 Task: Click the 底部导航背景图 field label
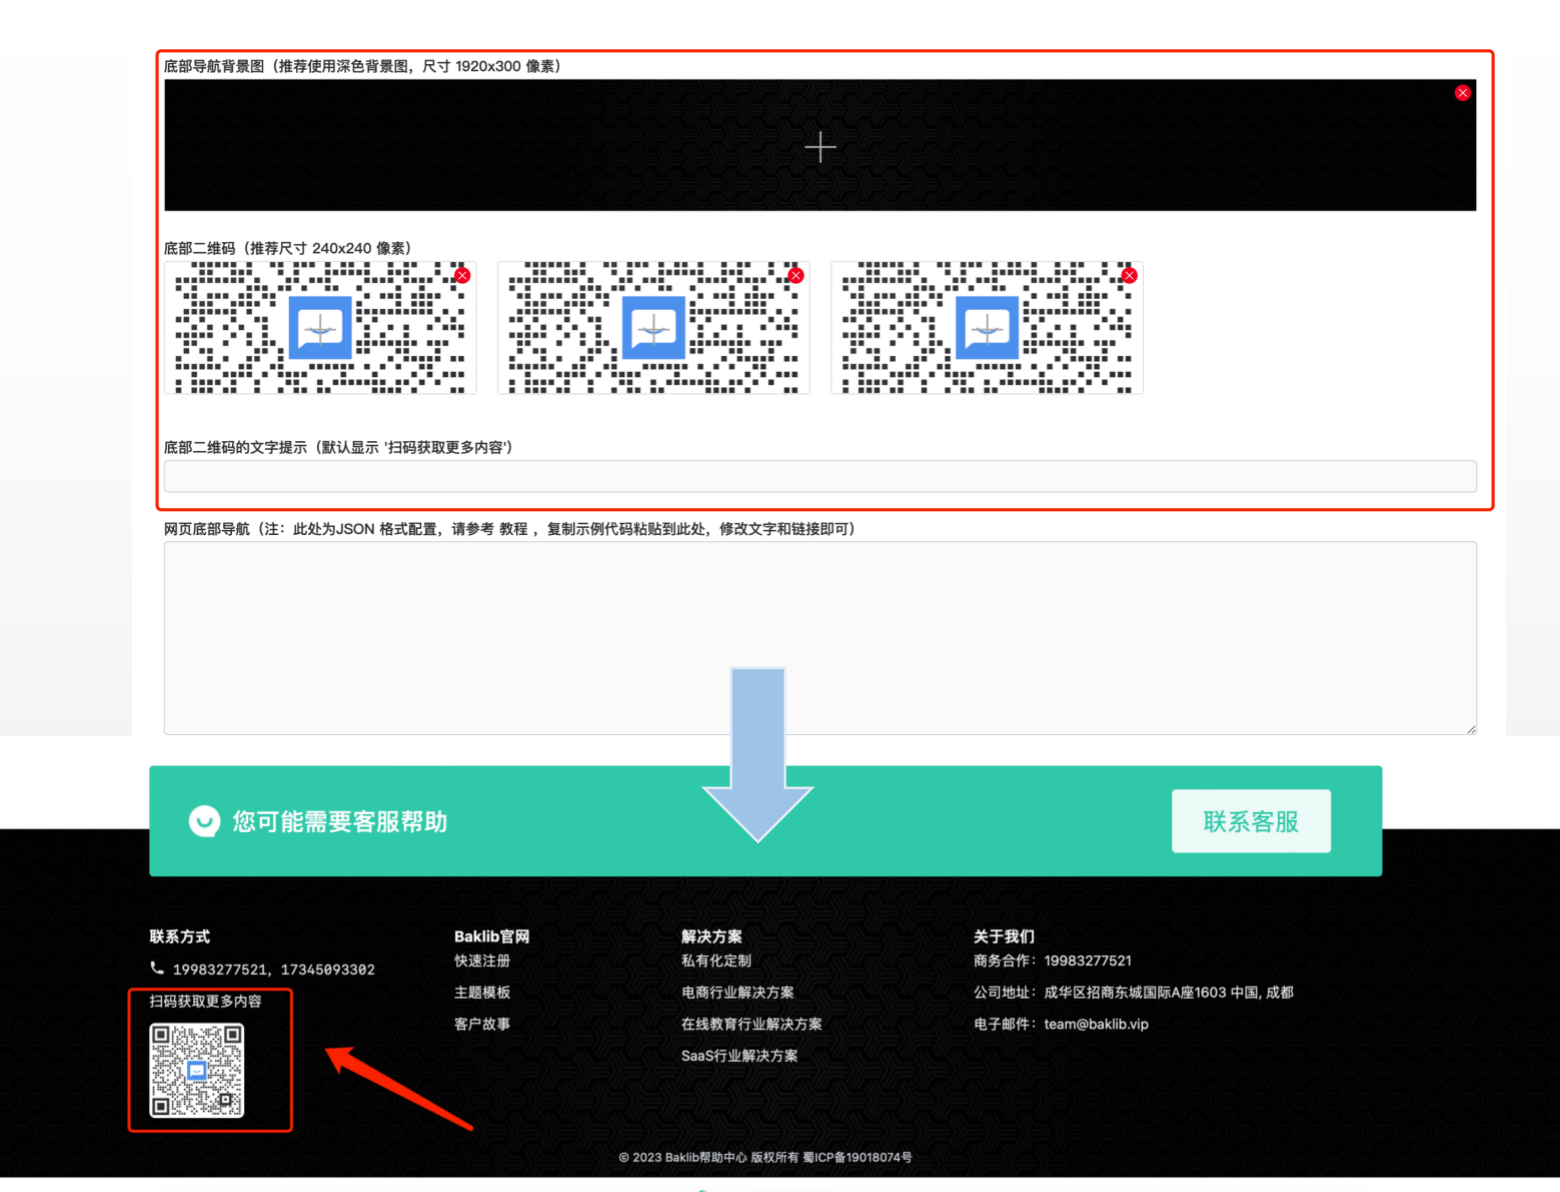pyautogui.click(x=363, y=66)
